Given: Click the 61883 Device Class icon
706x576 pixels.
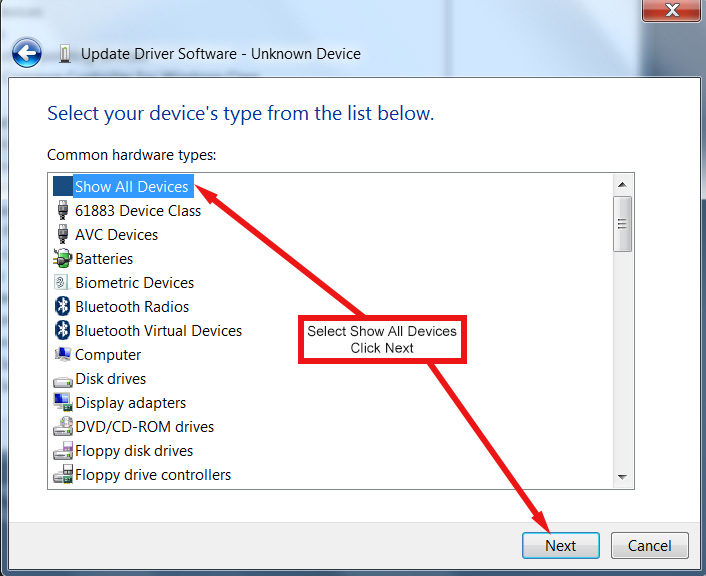Looking at the screenshot, I should 62,211.
